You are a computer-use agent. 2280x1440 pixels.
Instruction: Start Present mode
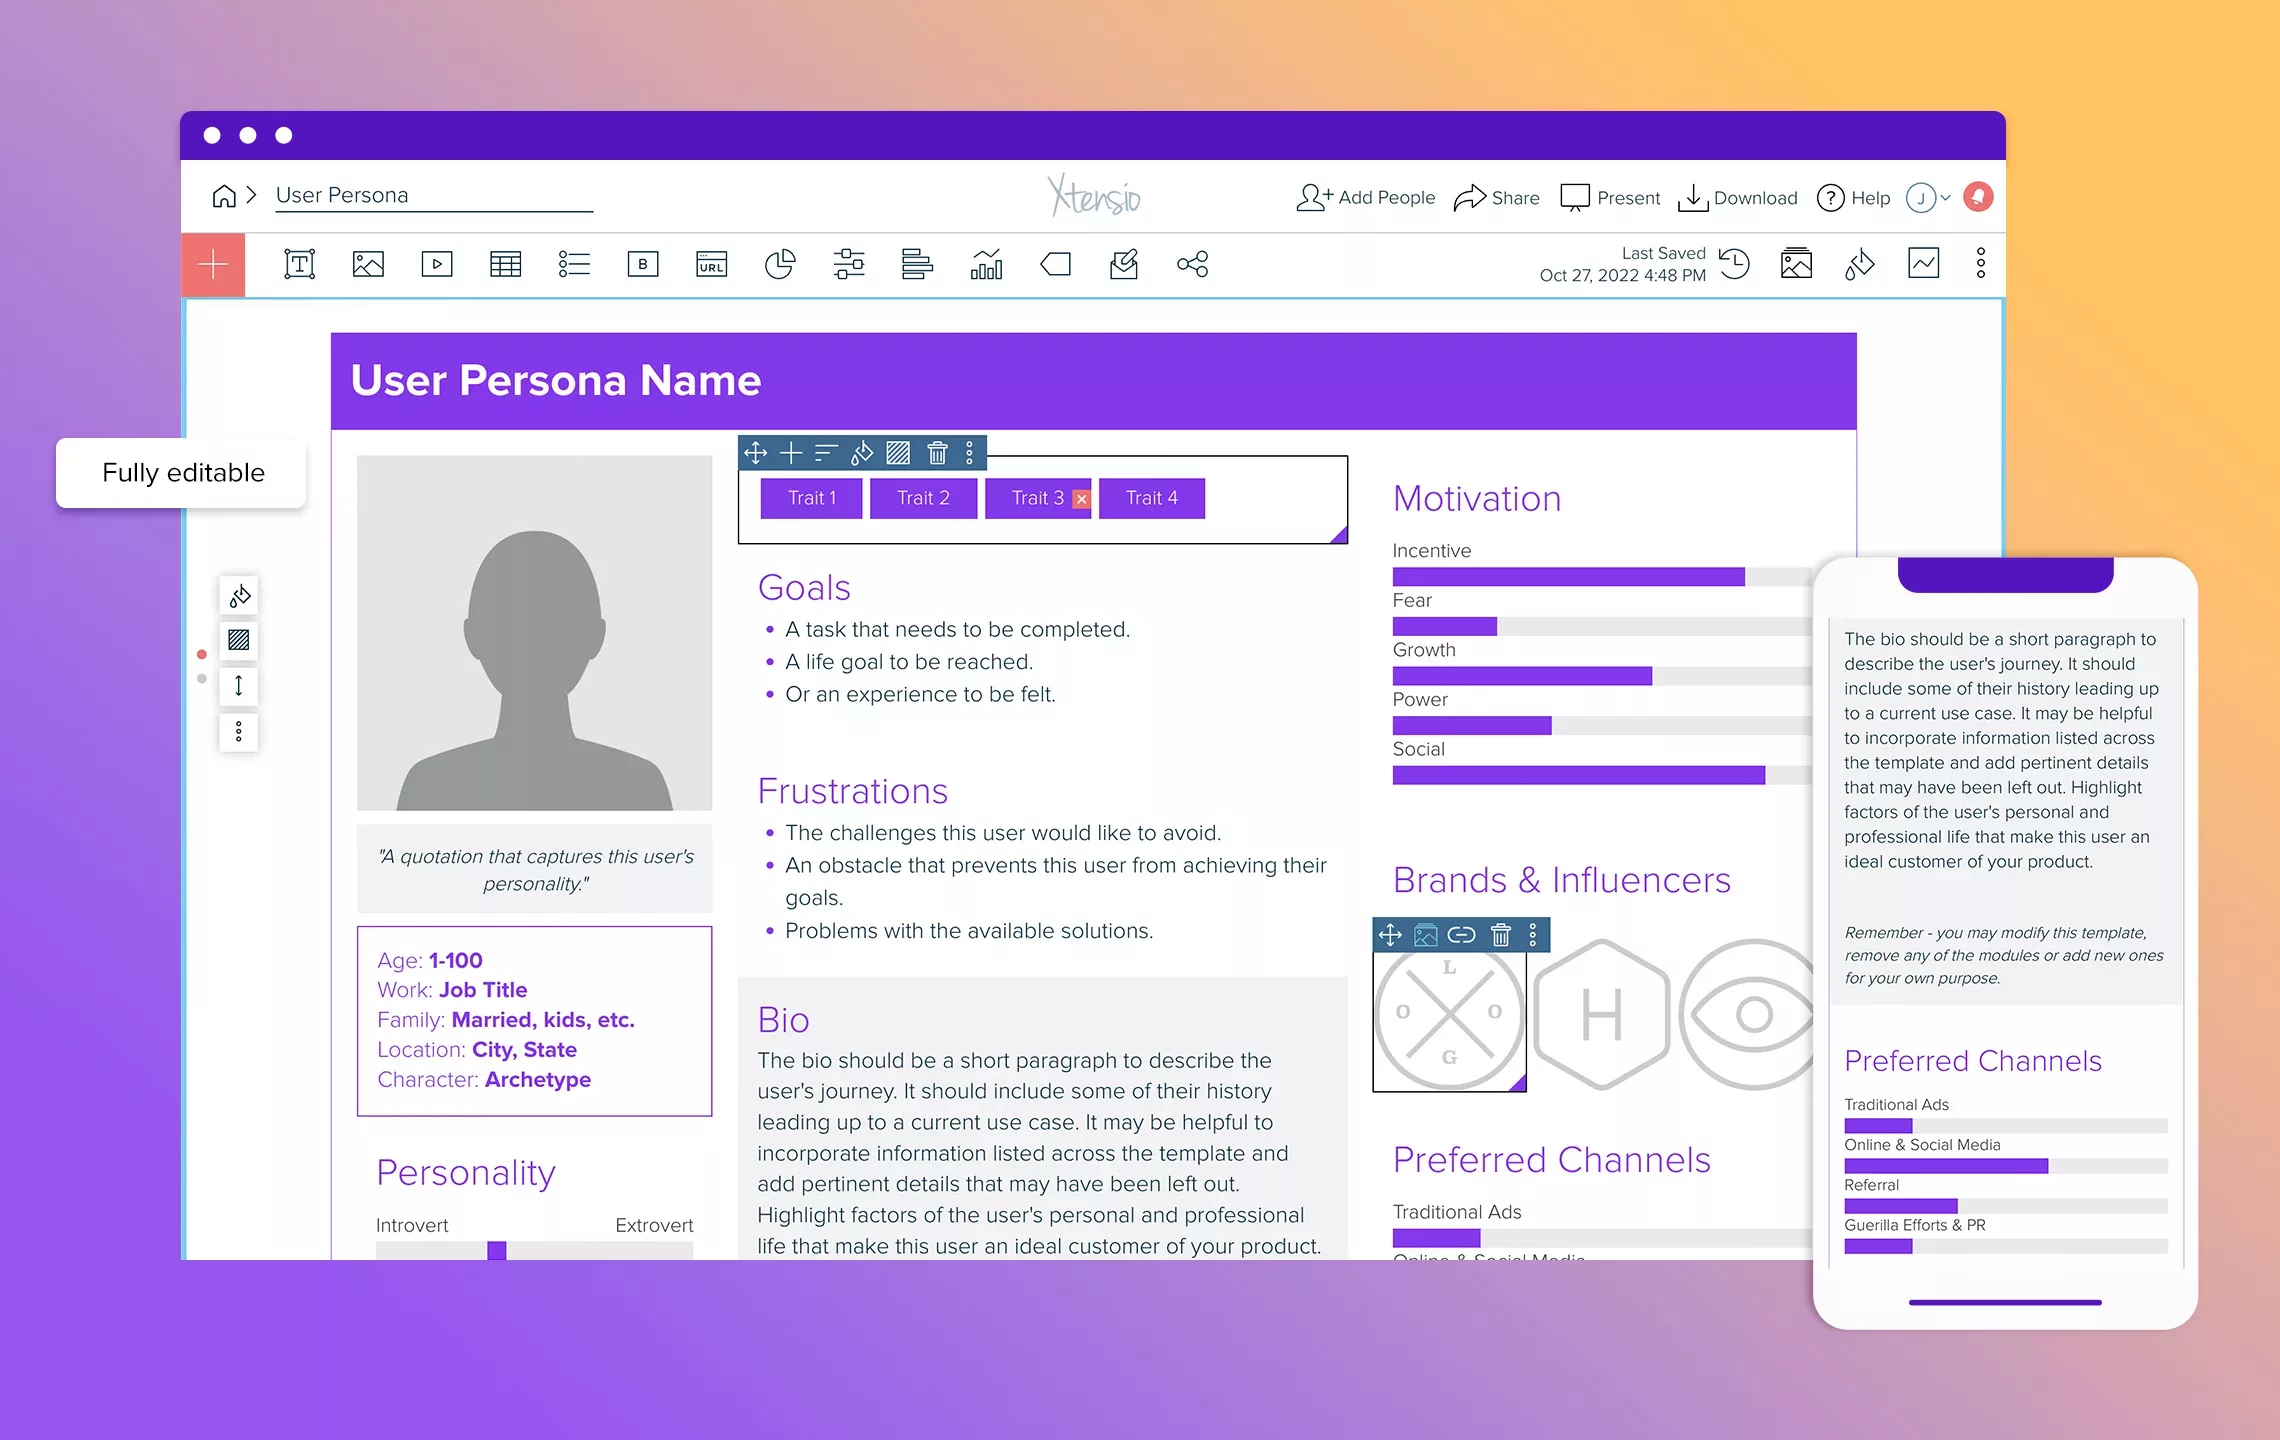pyautogui.click(x=1610, y=197)
